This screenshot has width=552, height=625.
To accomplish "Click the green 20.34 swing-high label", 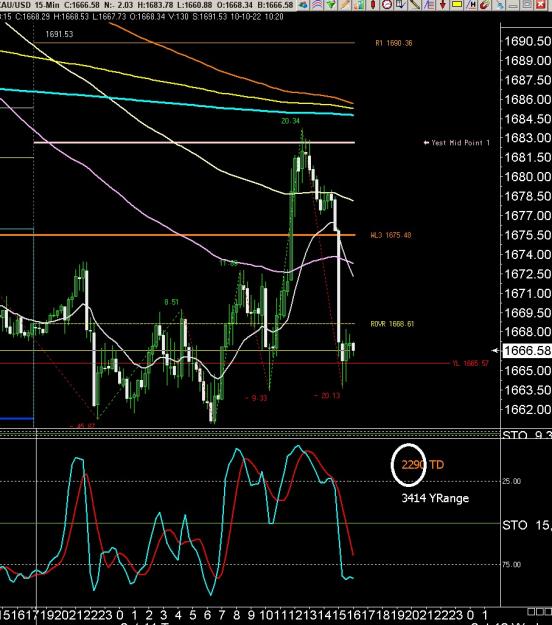I will click(x=290, y=121).
